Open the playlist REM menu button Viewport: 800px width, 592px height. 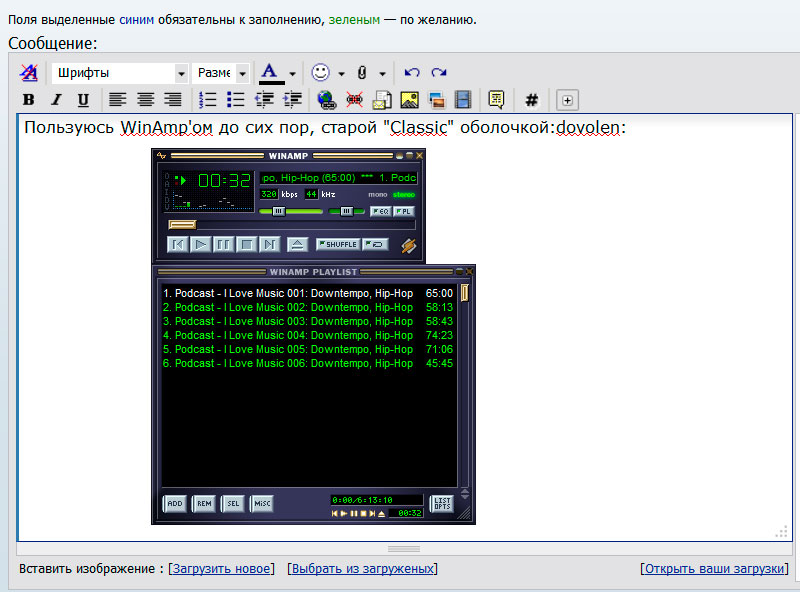[204, 504]
